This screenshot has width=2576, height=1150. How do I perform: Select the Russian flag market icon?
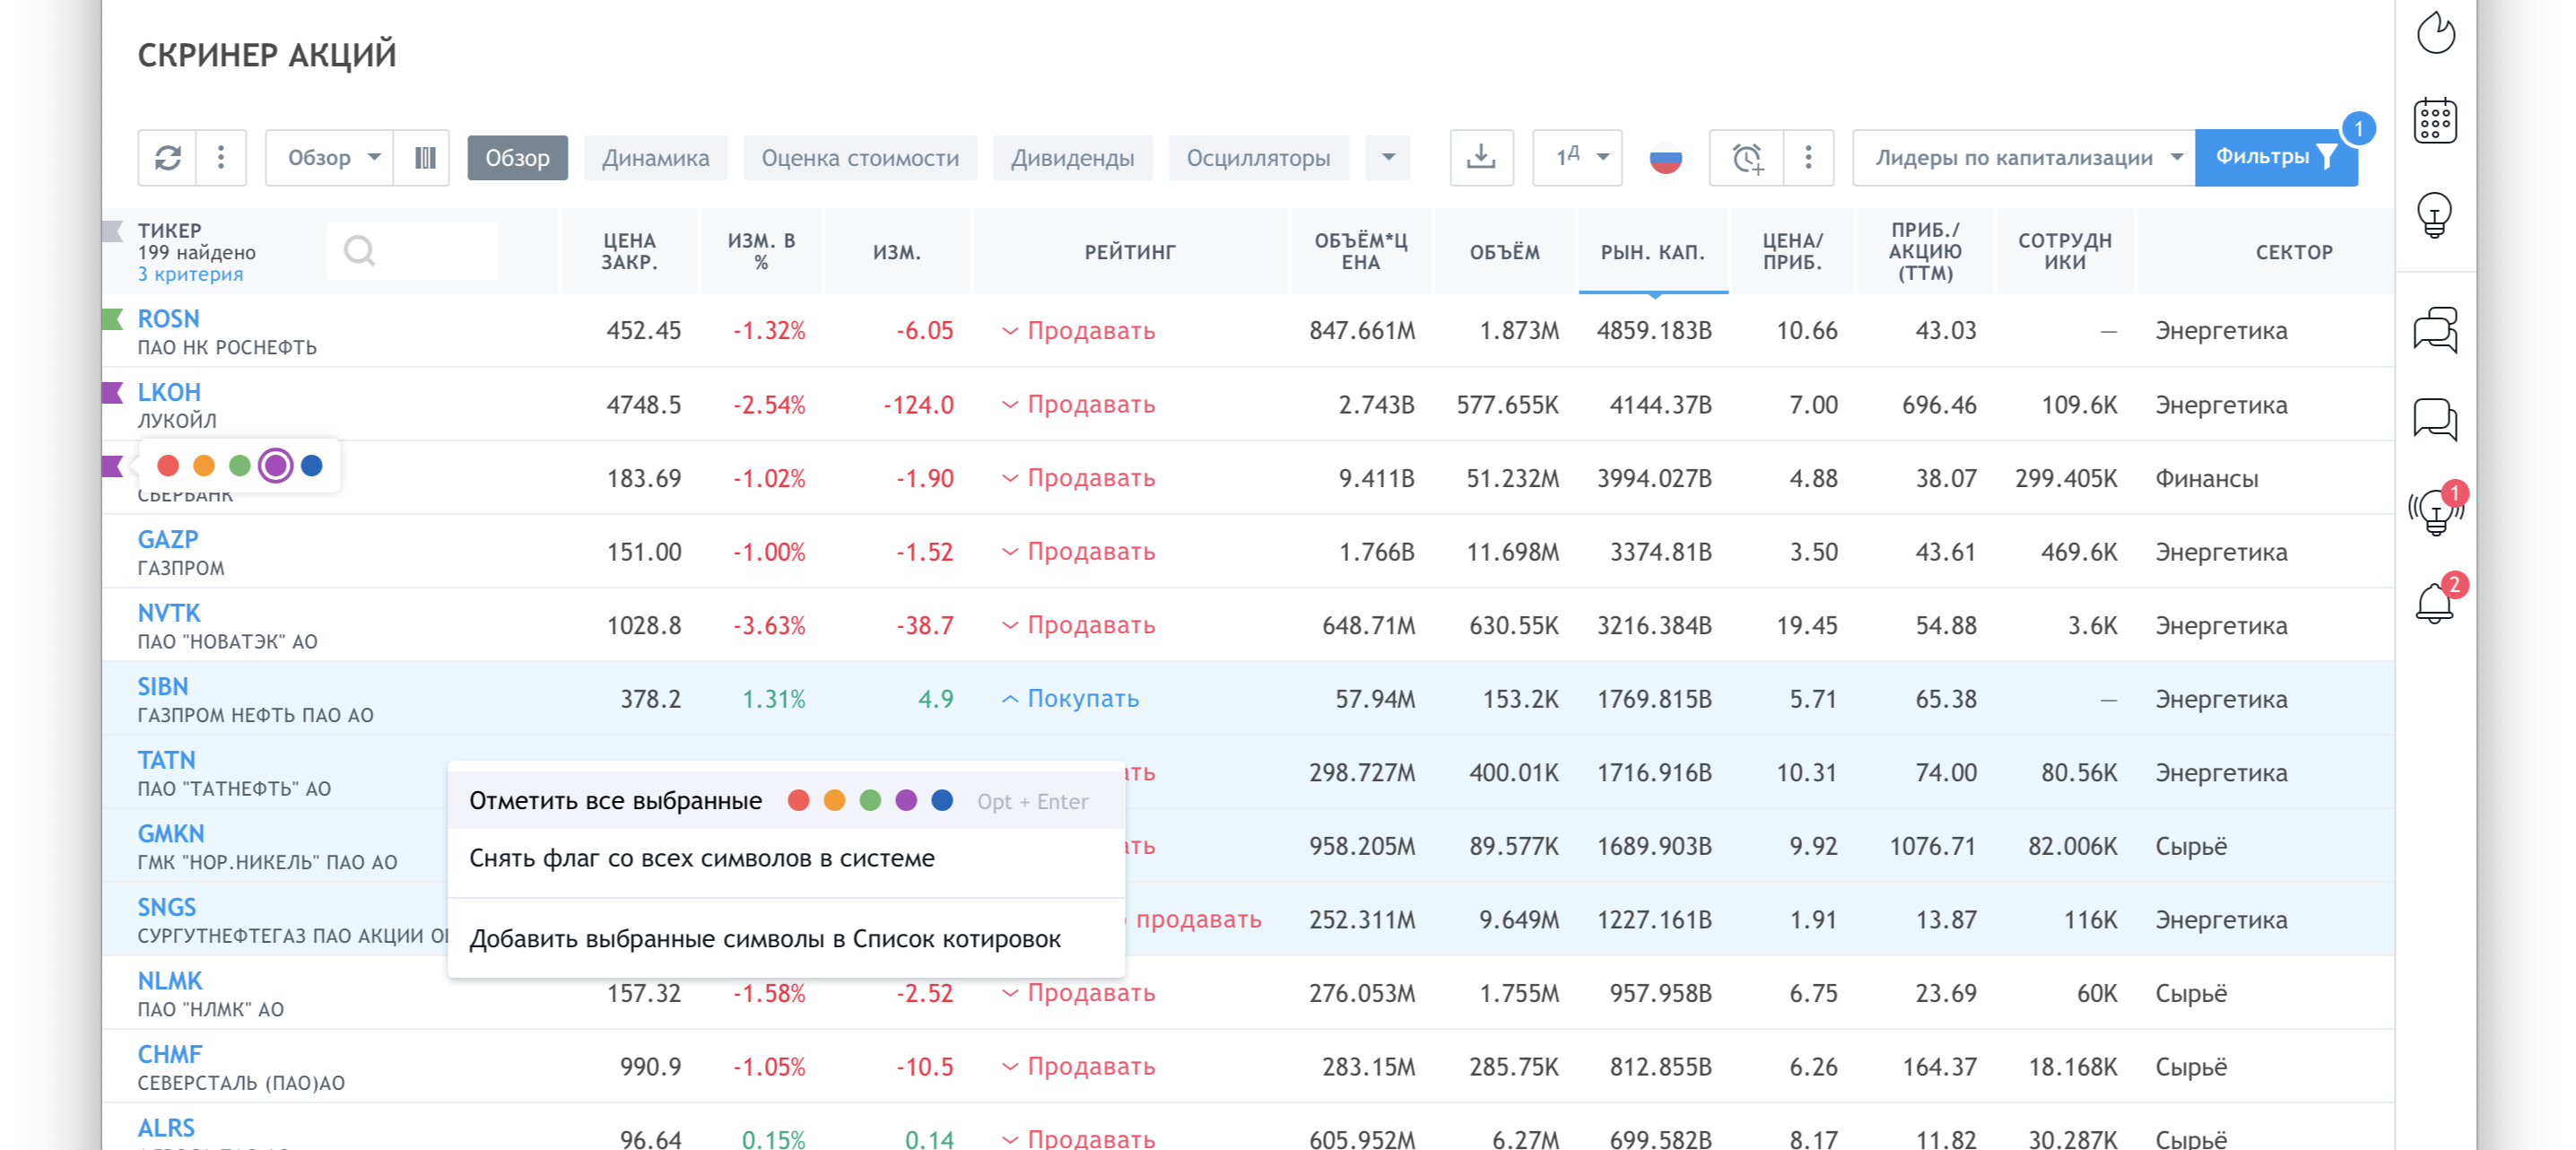pyautogui.click(x=1665, y=158)
